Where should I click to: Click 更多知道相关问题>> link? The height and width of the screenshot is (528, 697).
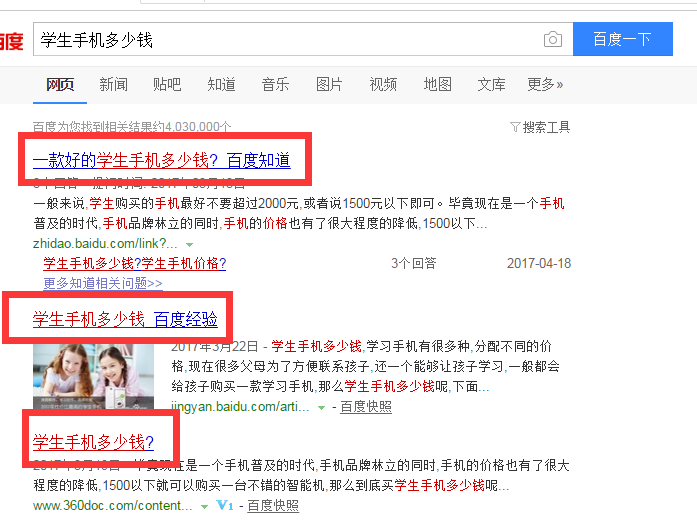(103, 283)
